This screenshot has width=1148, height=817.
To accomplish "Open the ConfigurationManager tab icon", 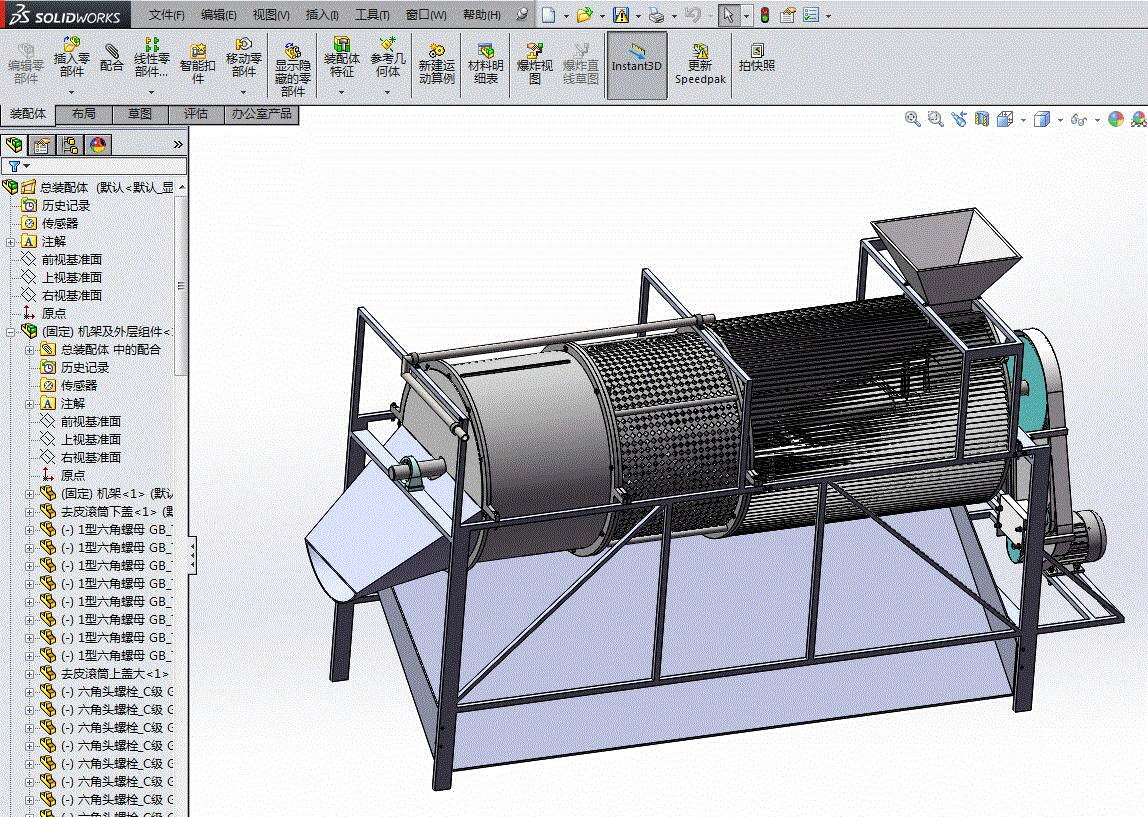I will click(x=69, y=145).
